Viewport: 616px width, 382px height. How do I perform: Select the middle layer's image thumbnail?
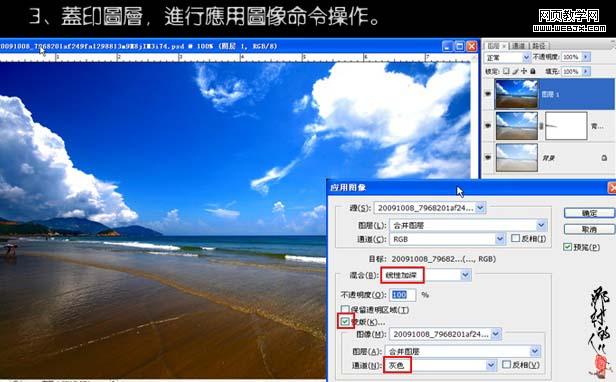pos(516,126)
